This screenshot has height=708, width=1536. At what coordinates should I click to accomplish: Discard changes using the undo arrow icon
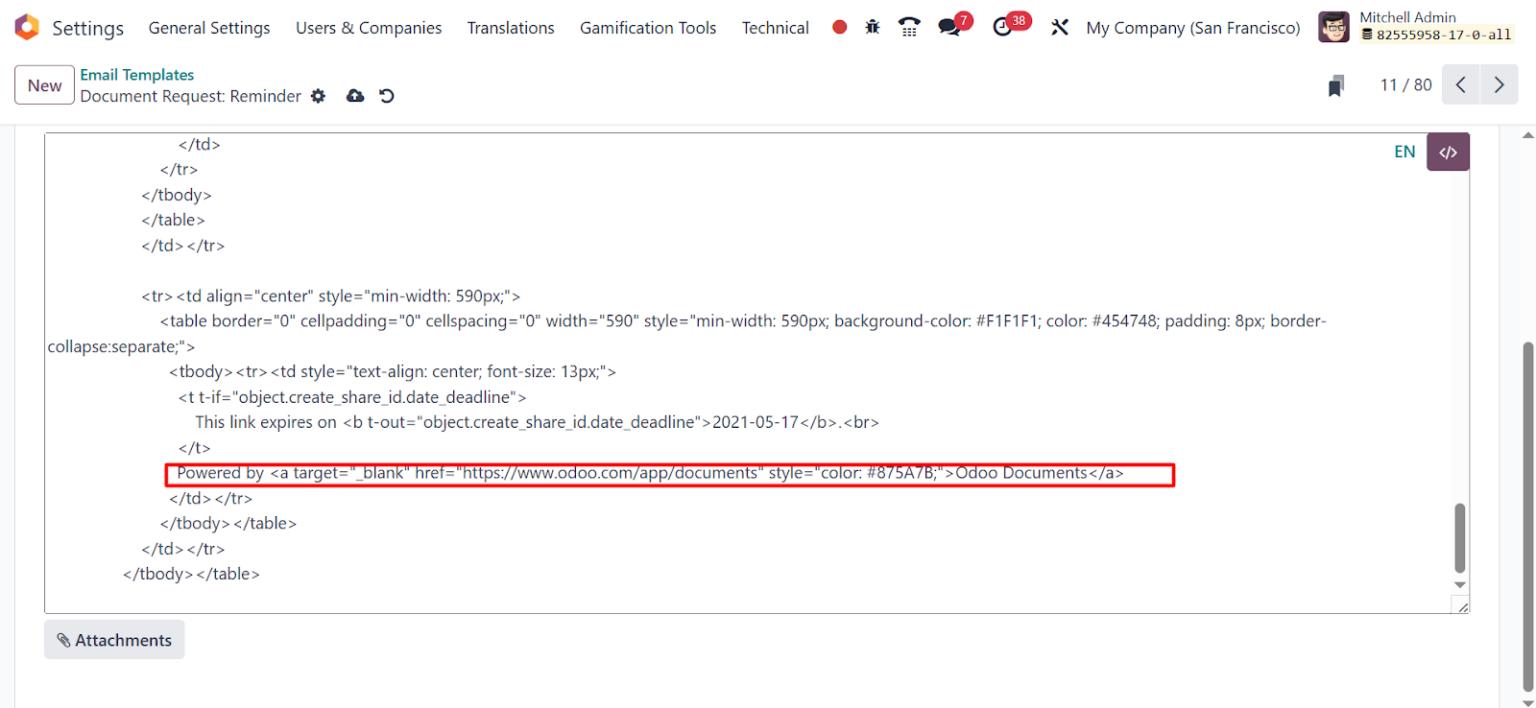(x=386, y=96)
